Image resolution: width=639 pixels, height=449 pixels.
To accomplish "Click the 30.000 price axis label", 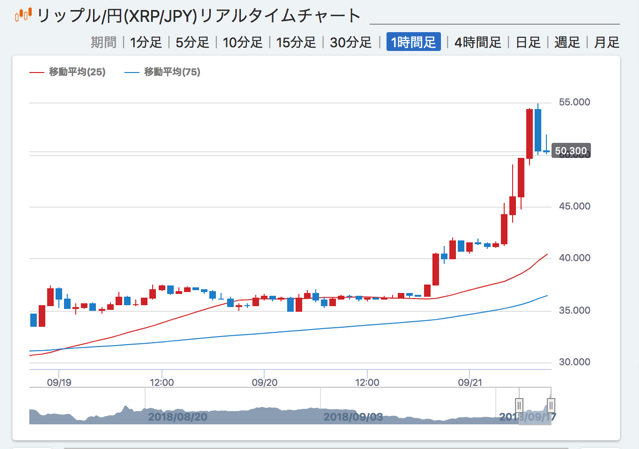I will 574,362.
